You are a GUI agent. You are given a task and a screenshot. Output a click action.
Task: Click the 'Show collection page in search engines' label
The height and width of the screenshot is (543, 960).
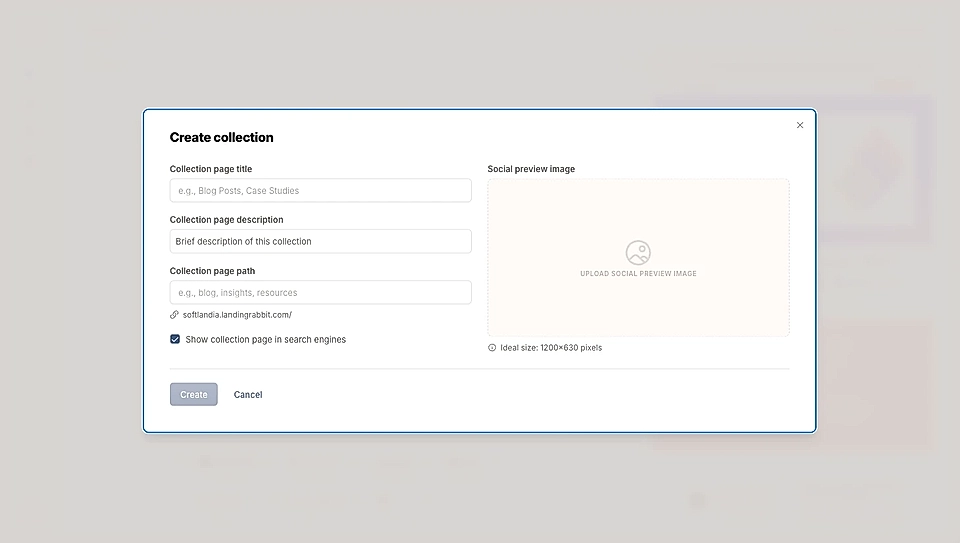point(265,340)
